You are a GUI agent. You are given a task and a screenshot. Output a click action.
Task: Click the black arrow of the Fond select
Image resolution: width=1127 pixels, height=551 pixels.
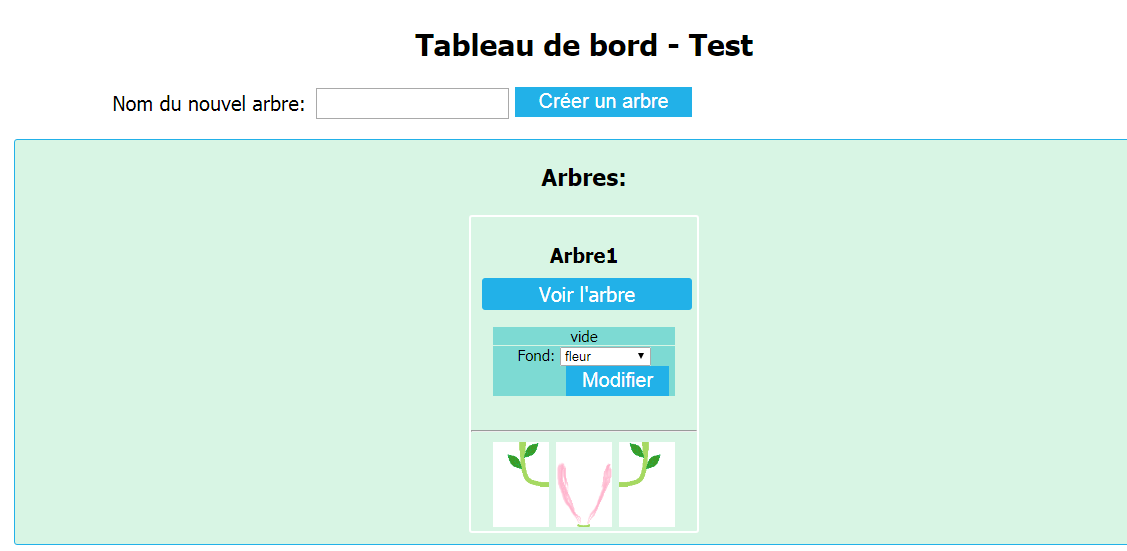coord(640,356)
